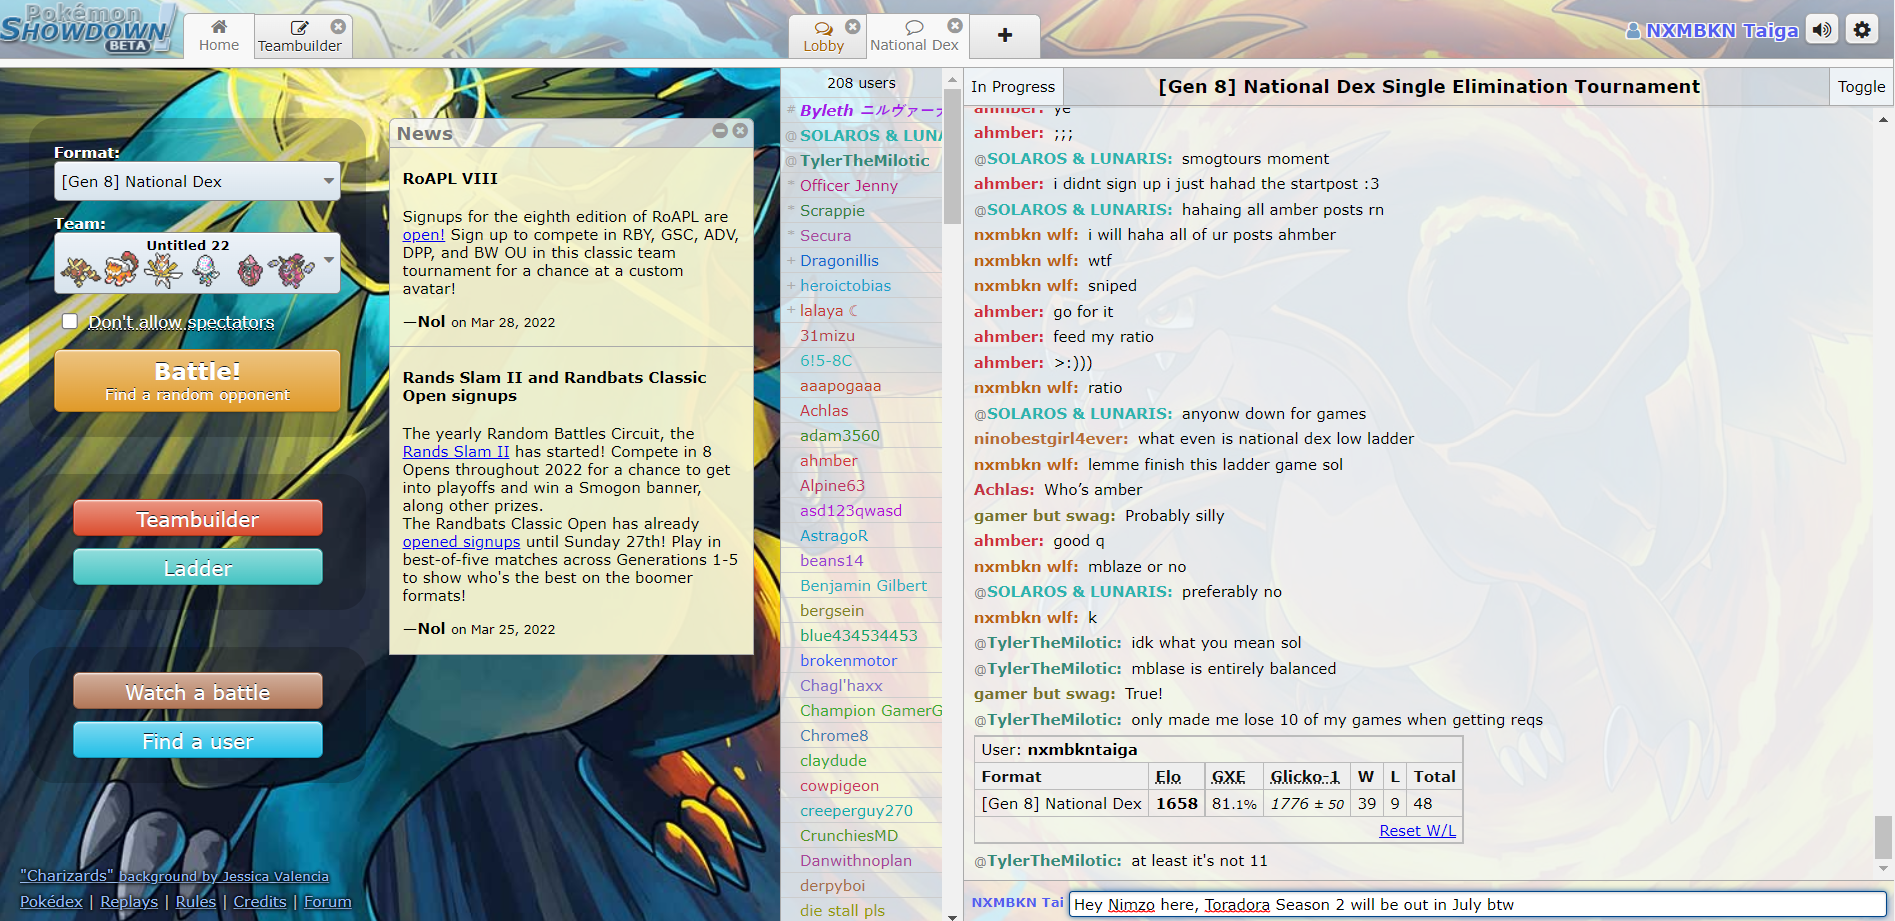Open the Rands Slam II signup link
1895x921 pixels.
tap(456, 451)
